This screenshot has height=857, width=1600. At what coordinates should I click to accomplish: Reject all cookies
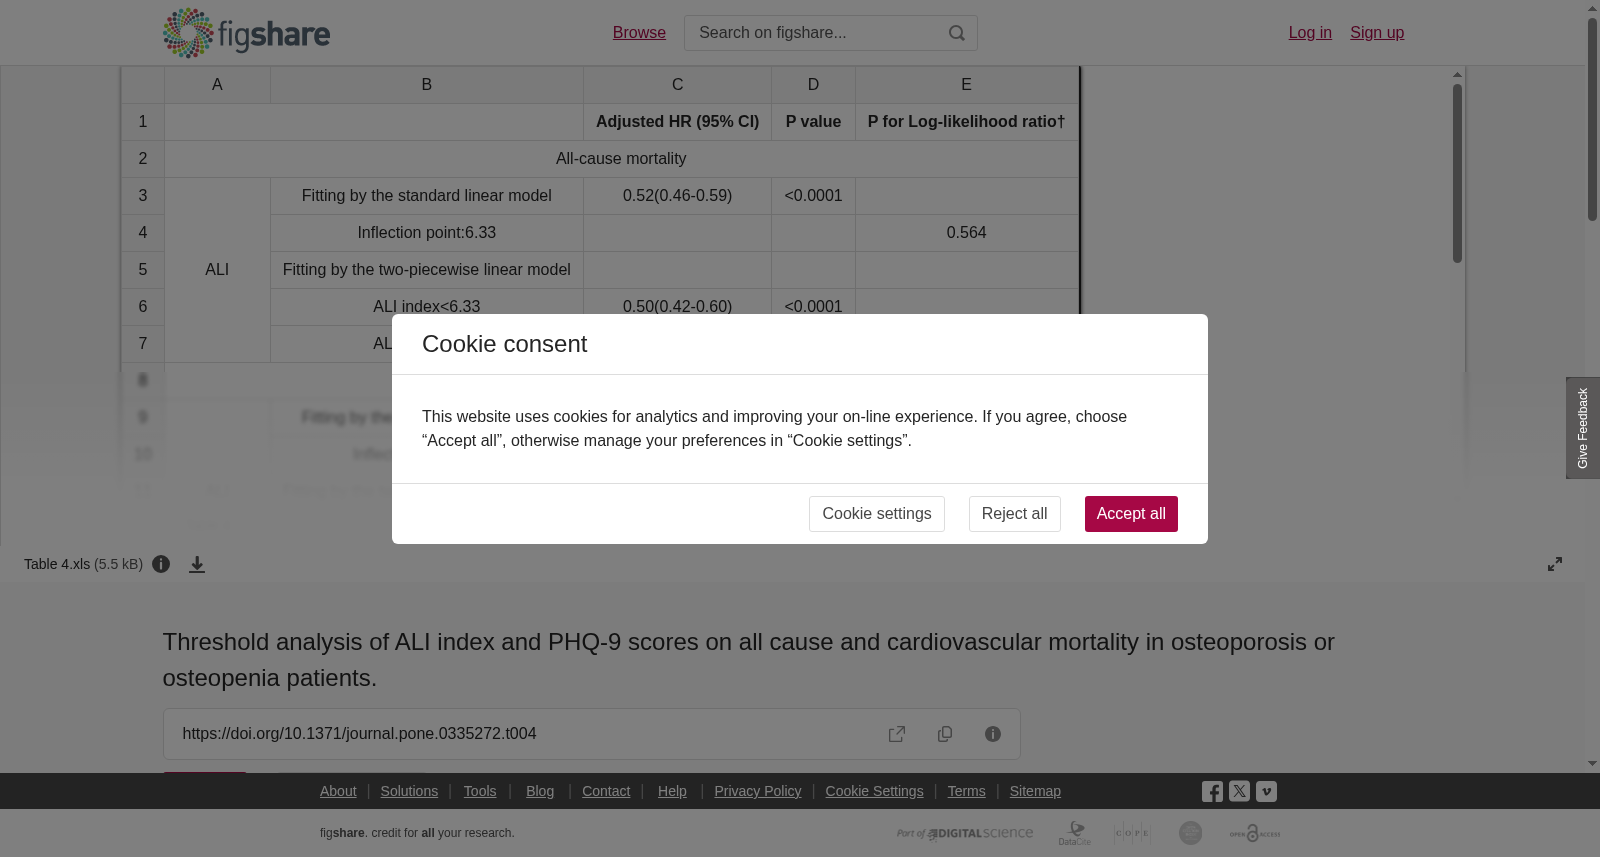[1014, 514]
